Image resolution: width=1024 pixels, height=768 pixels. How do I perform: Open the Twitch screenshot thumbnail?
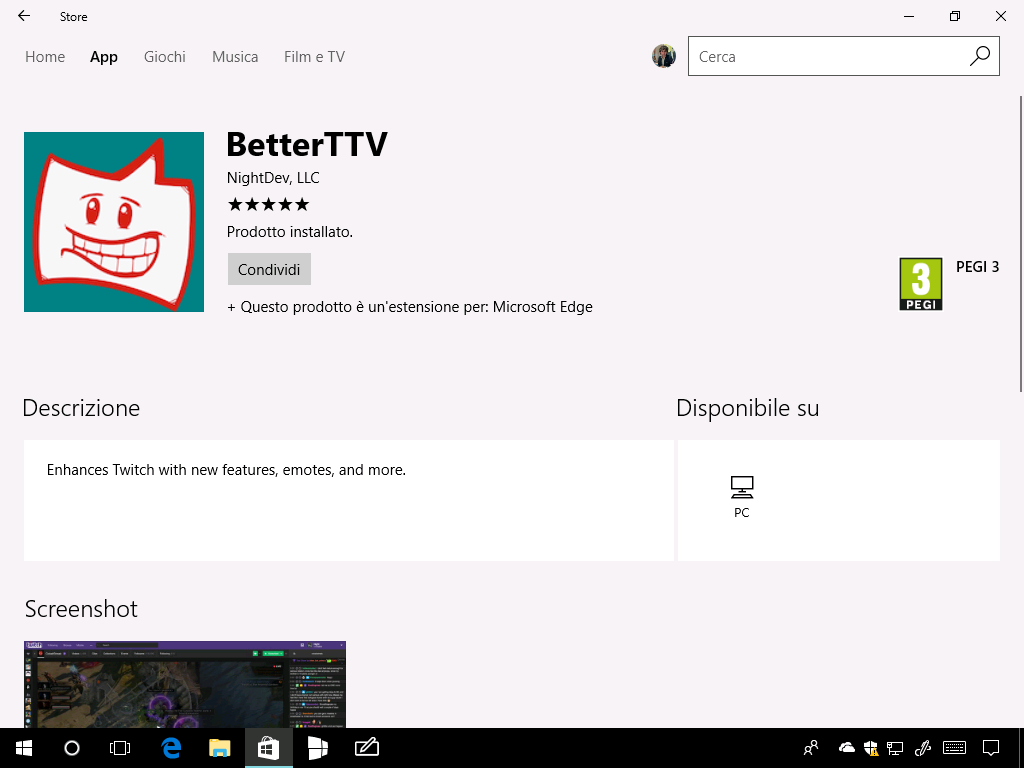click(185, 684)
